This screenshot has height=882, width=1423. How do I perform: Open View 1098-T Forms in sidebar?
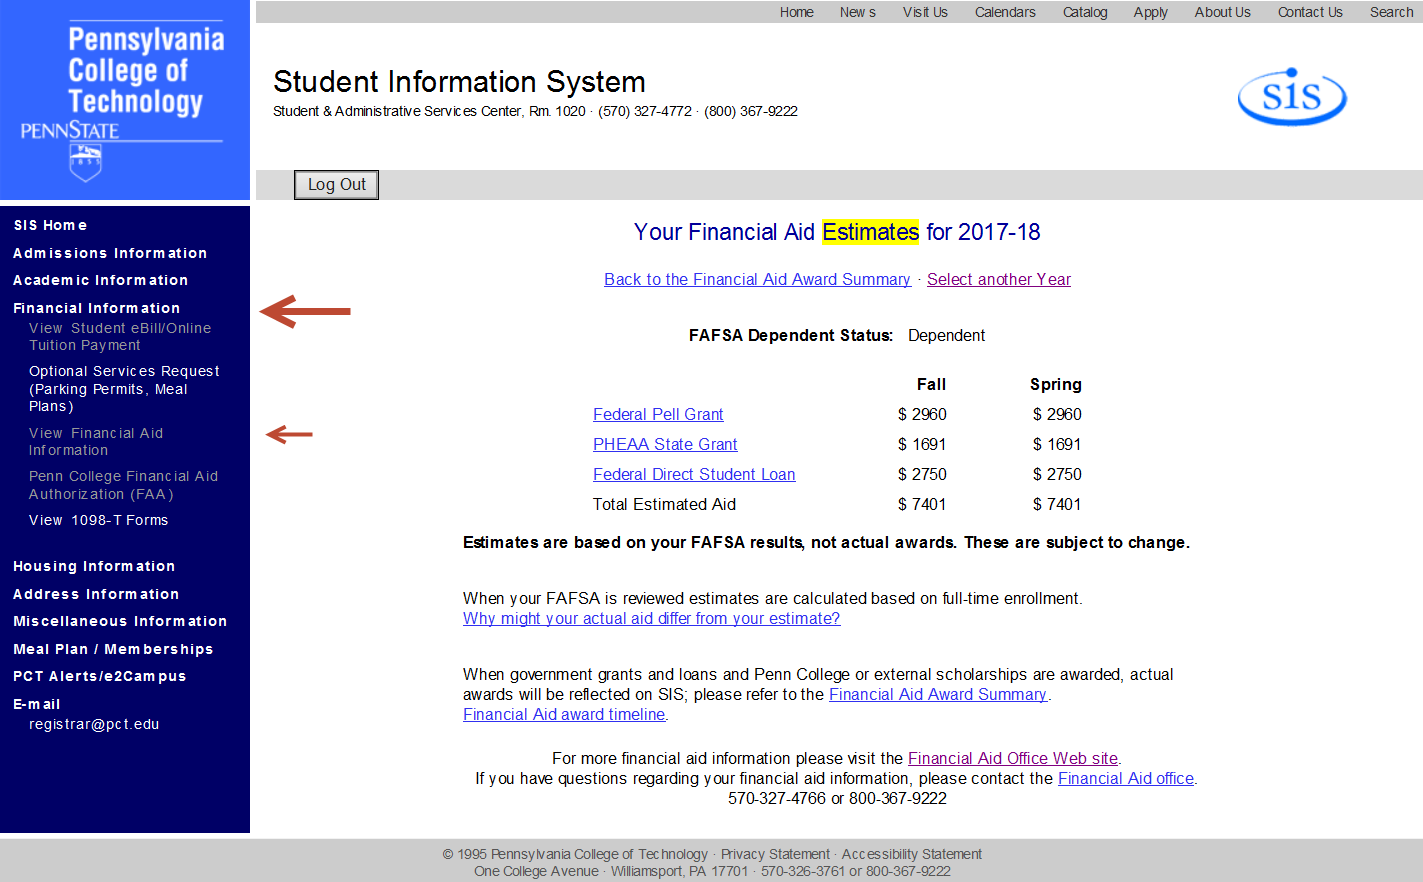[x=98, y=520]
